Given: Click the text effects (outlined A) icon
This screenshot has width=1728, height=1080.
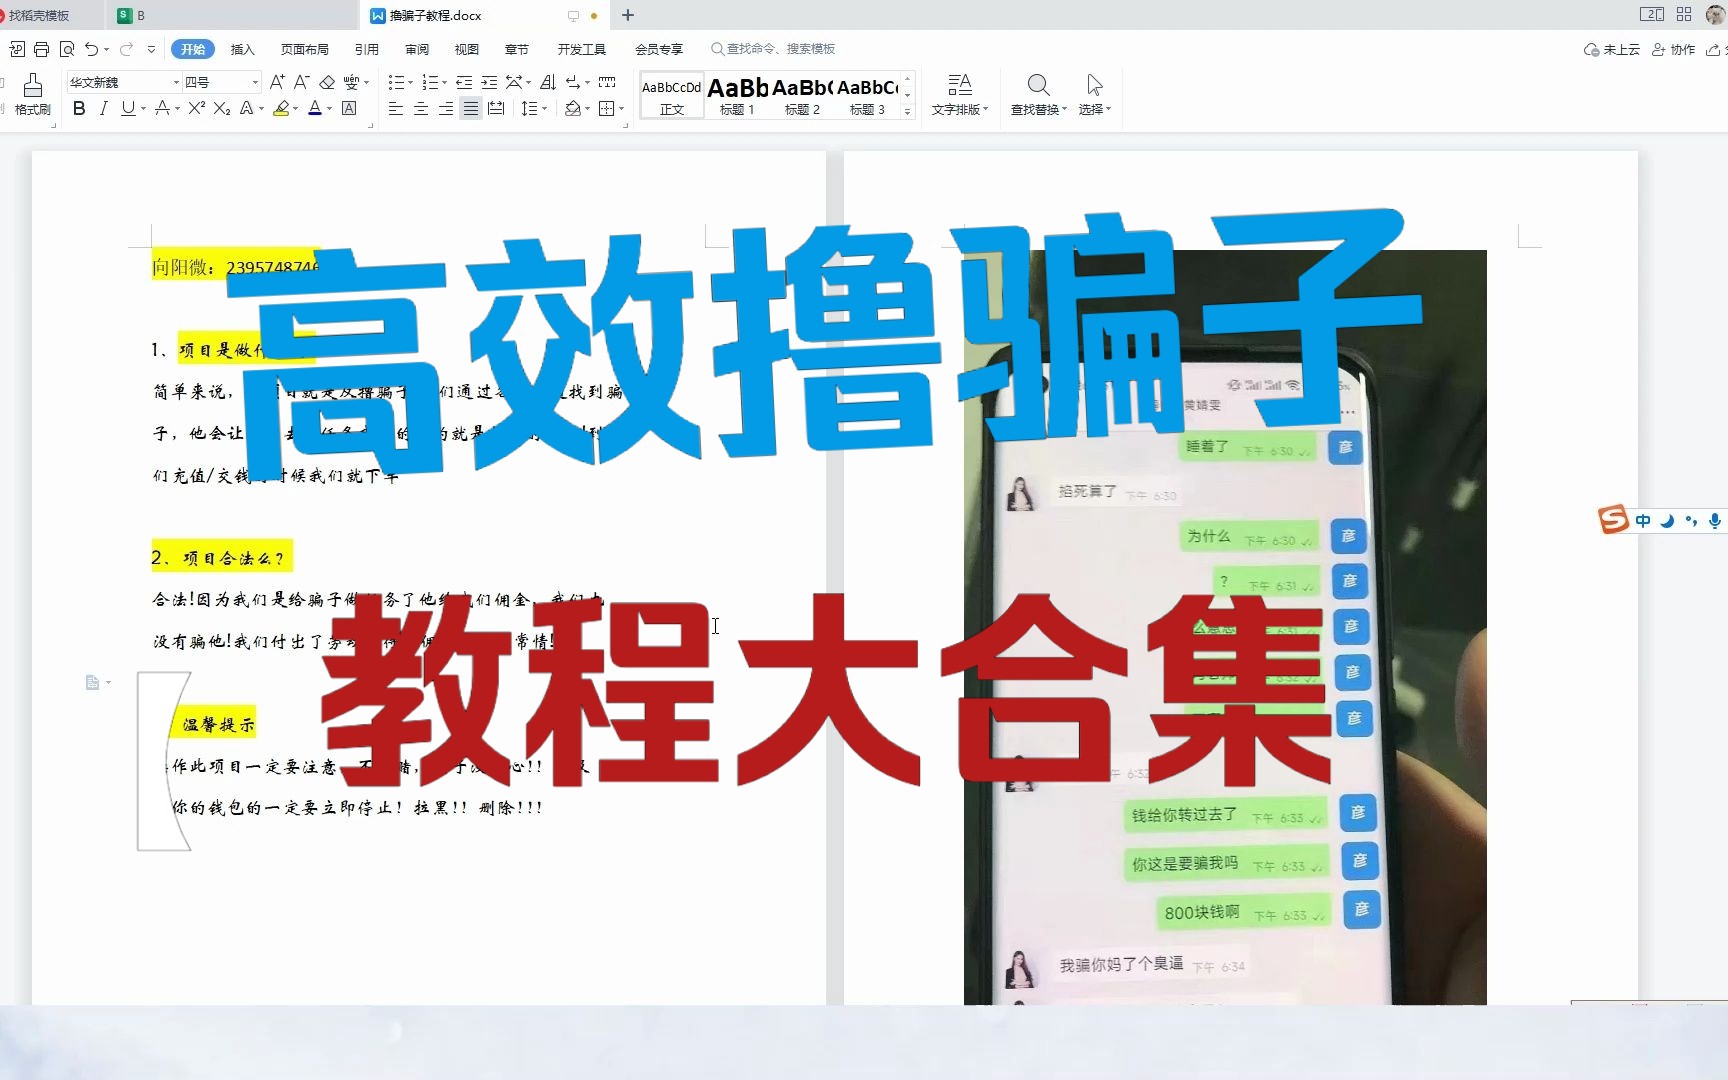Looking at the screenshot, I should [x=247, y=108].
